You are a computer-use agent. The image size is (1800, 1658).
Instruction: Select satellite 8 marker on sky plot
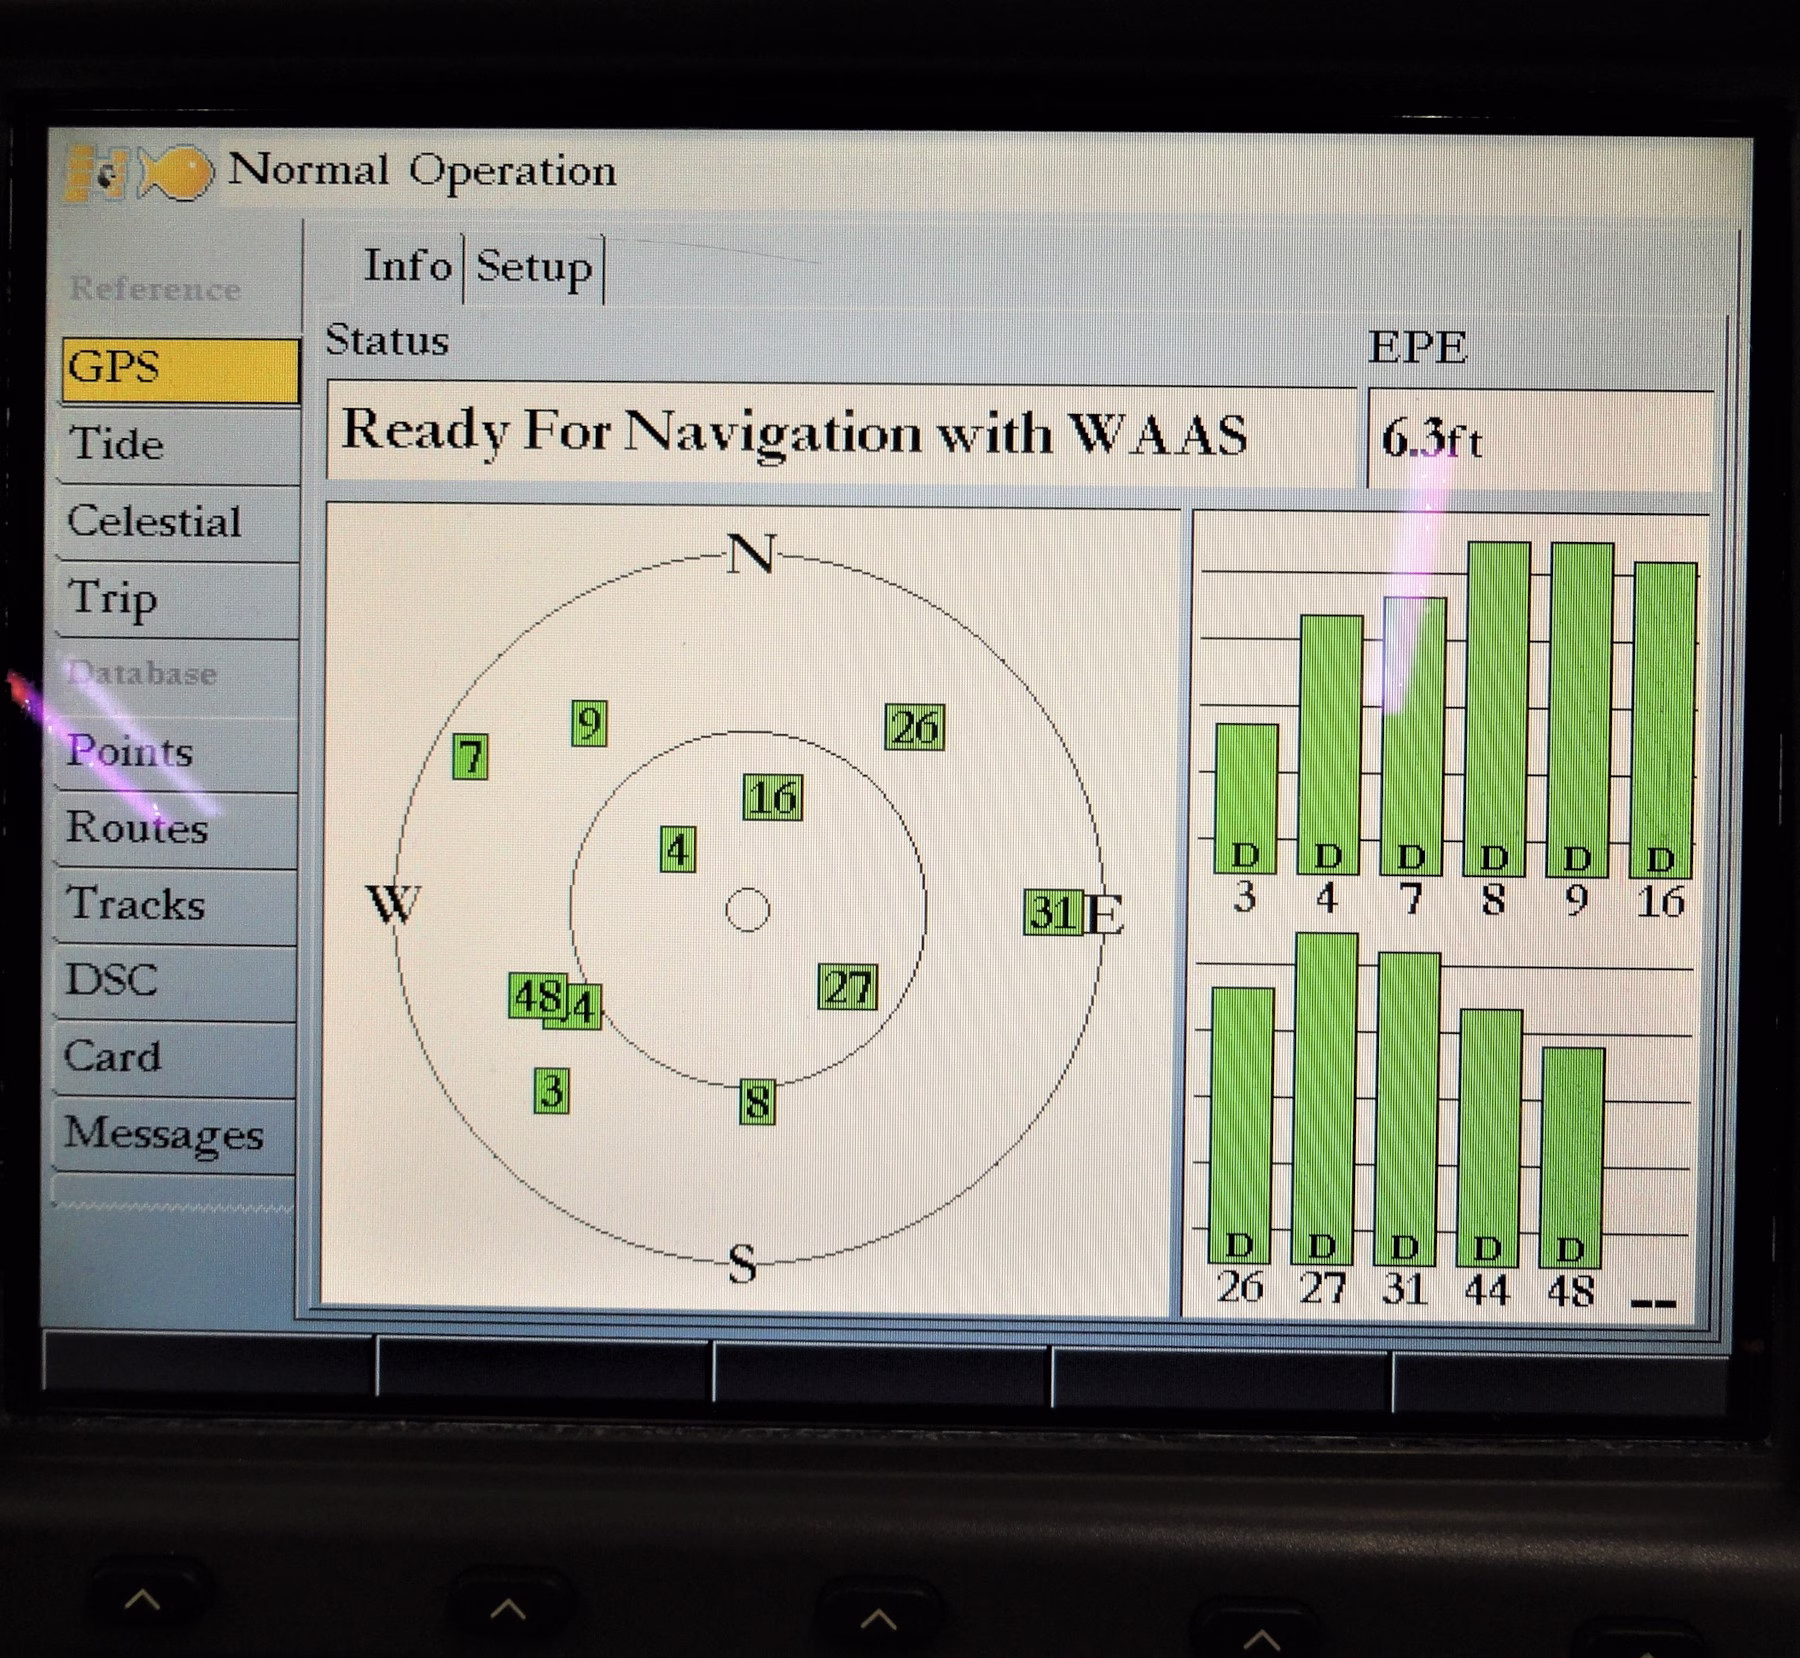coord(757,1102)
